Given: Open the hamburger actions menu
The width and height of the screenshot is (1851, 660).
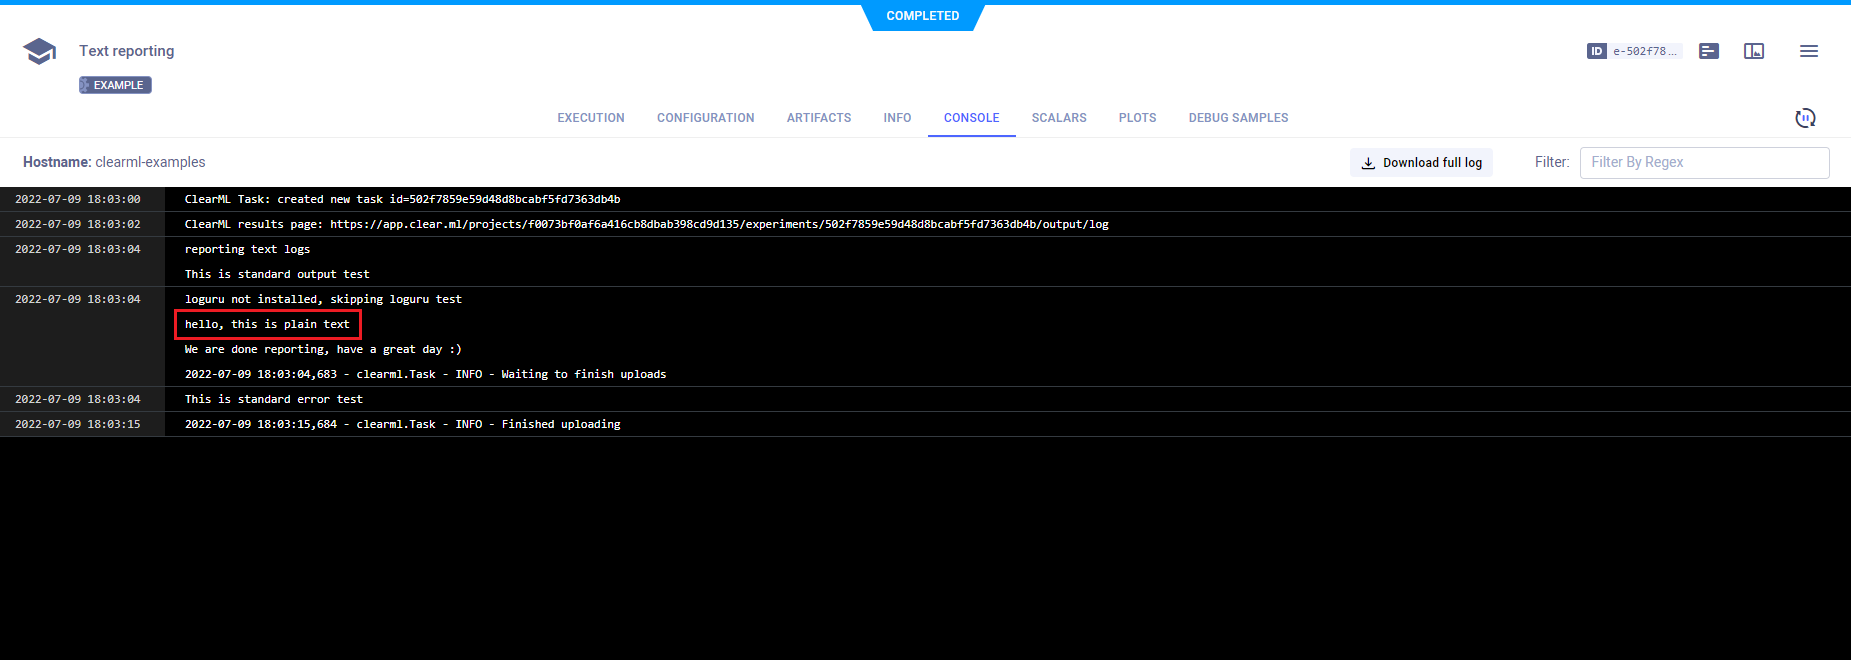Looking at the screenshot, I should [1809, 51].
